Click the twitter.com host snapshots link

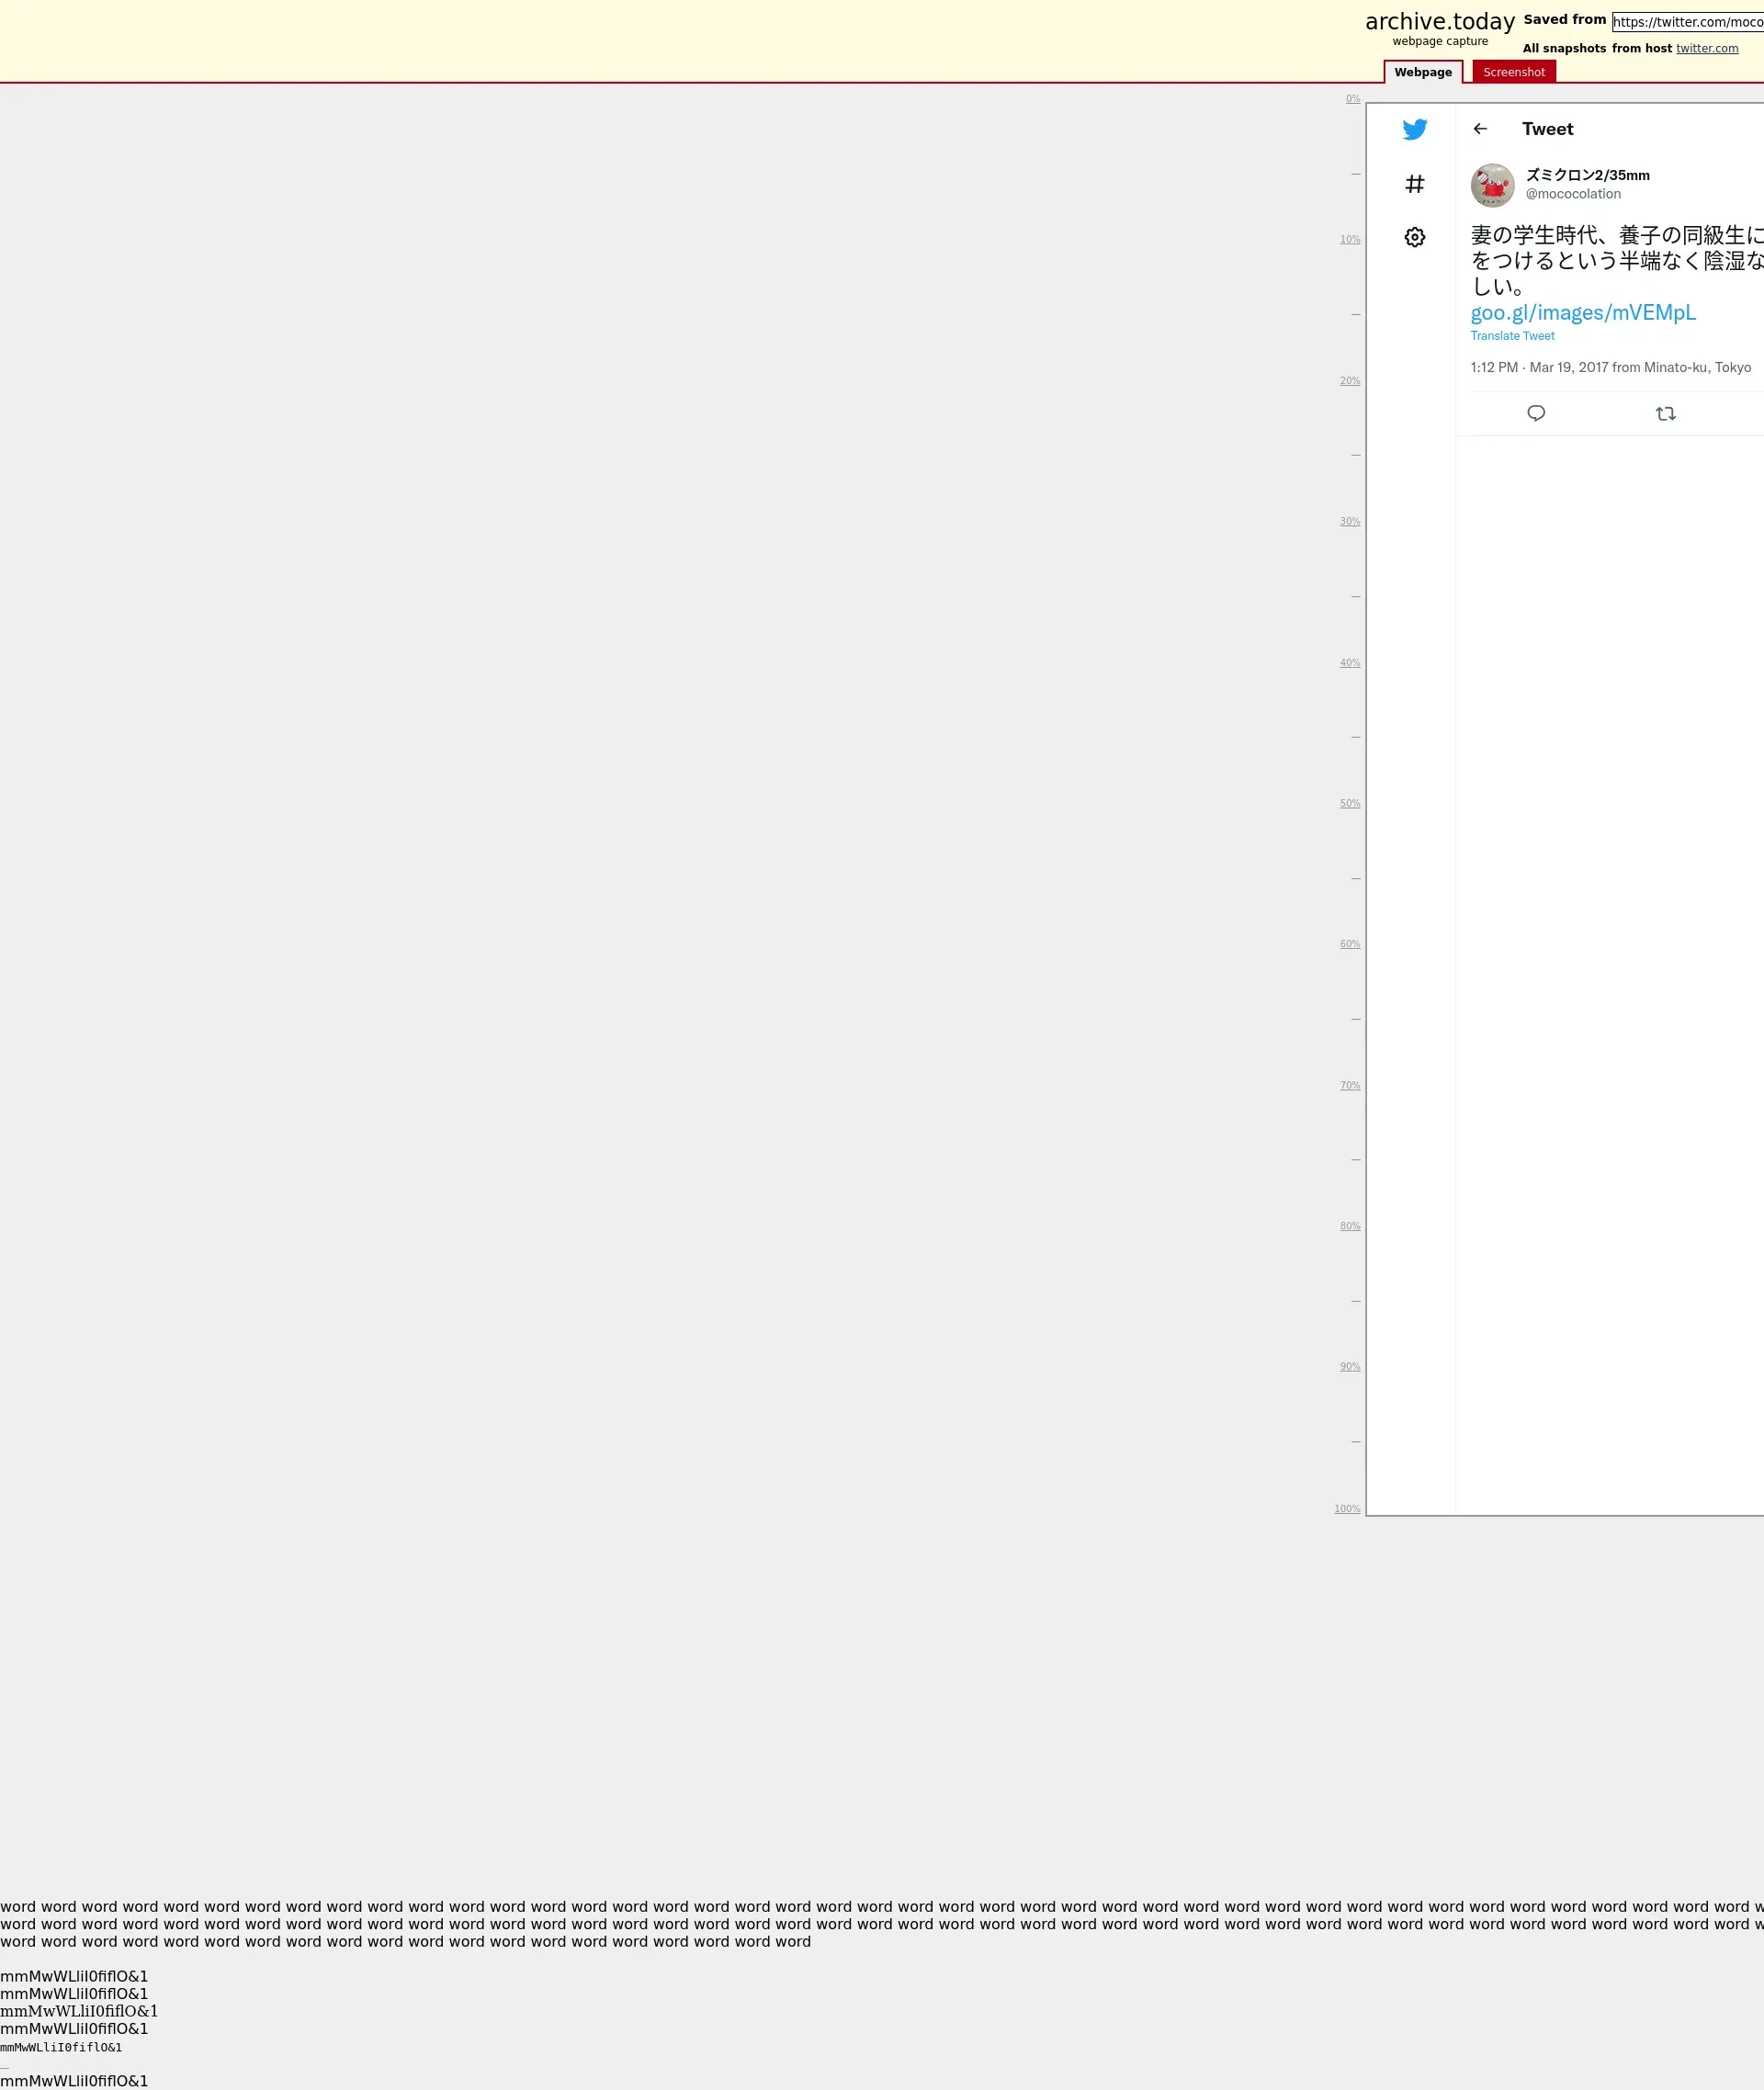(x=1706, y=48)
